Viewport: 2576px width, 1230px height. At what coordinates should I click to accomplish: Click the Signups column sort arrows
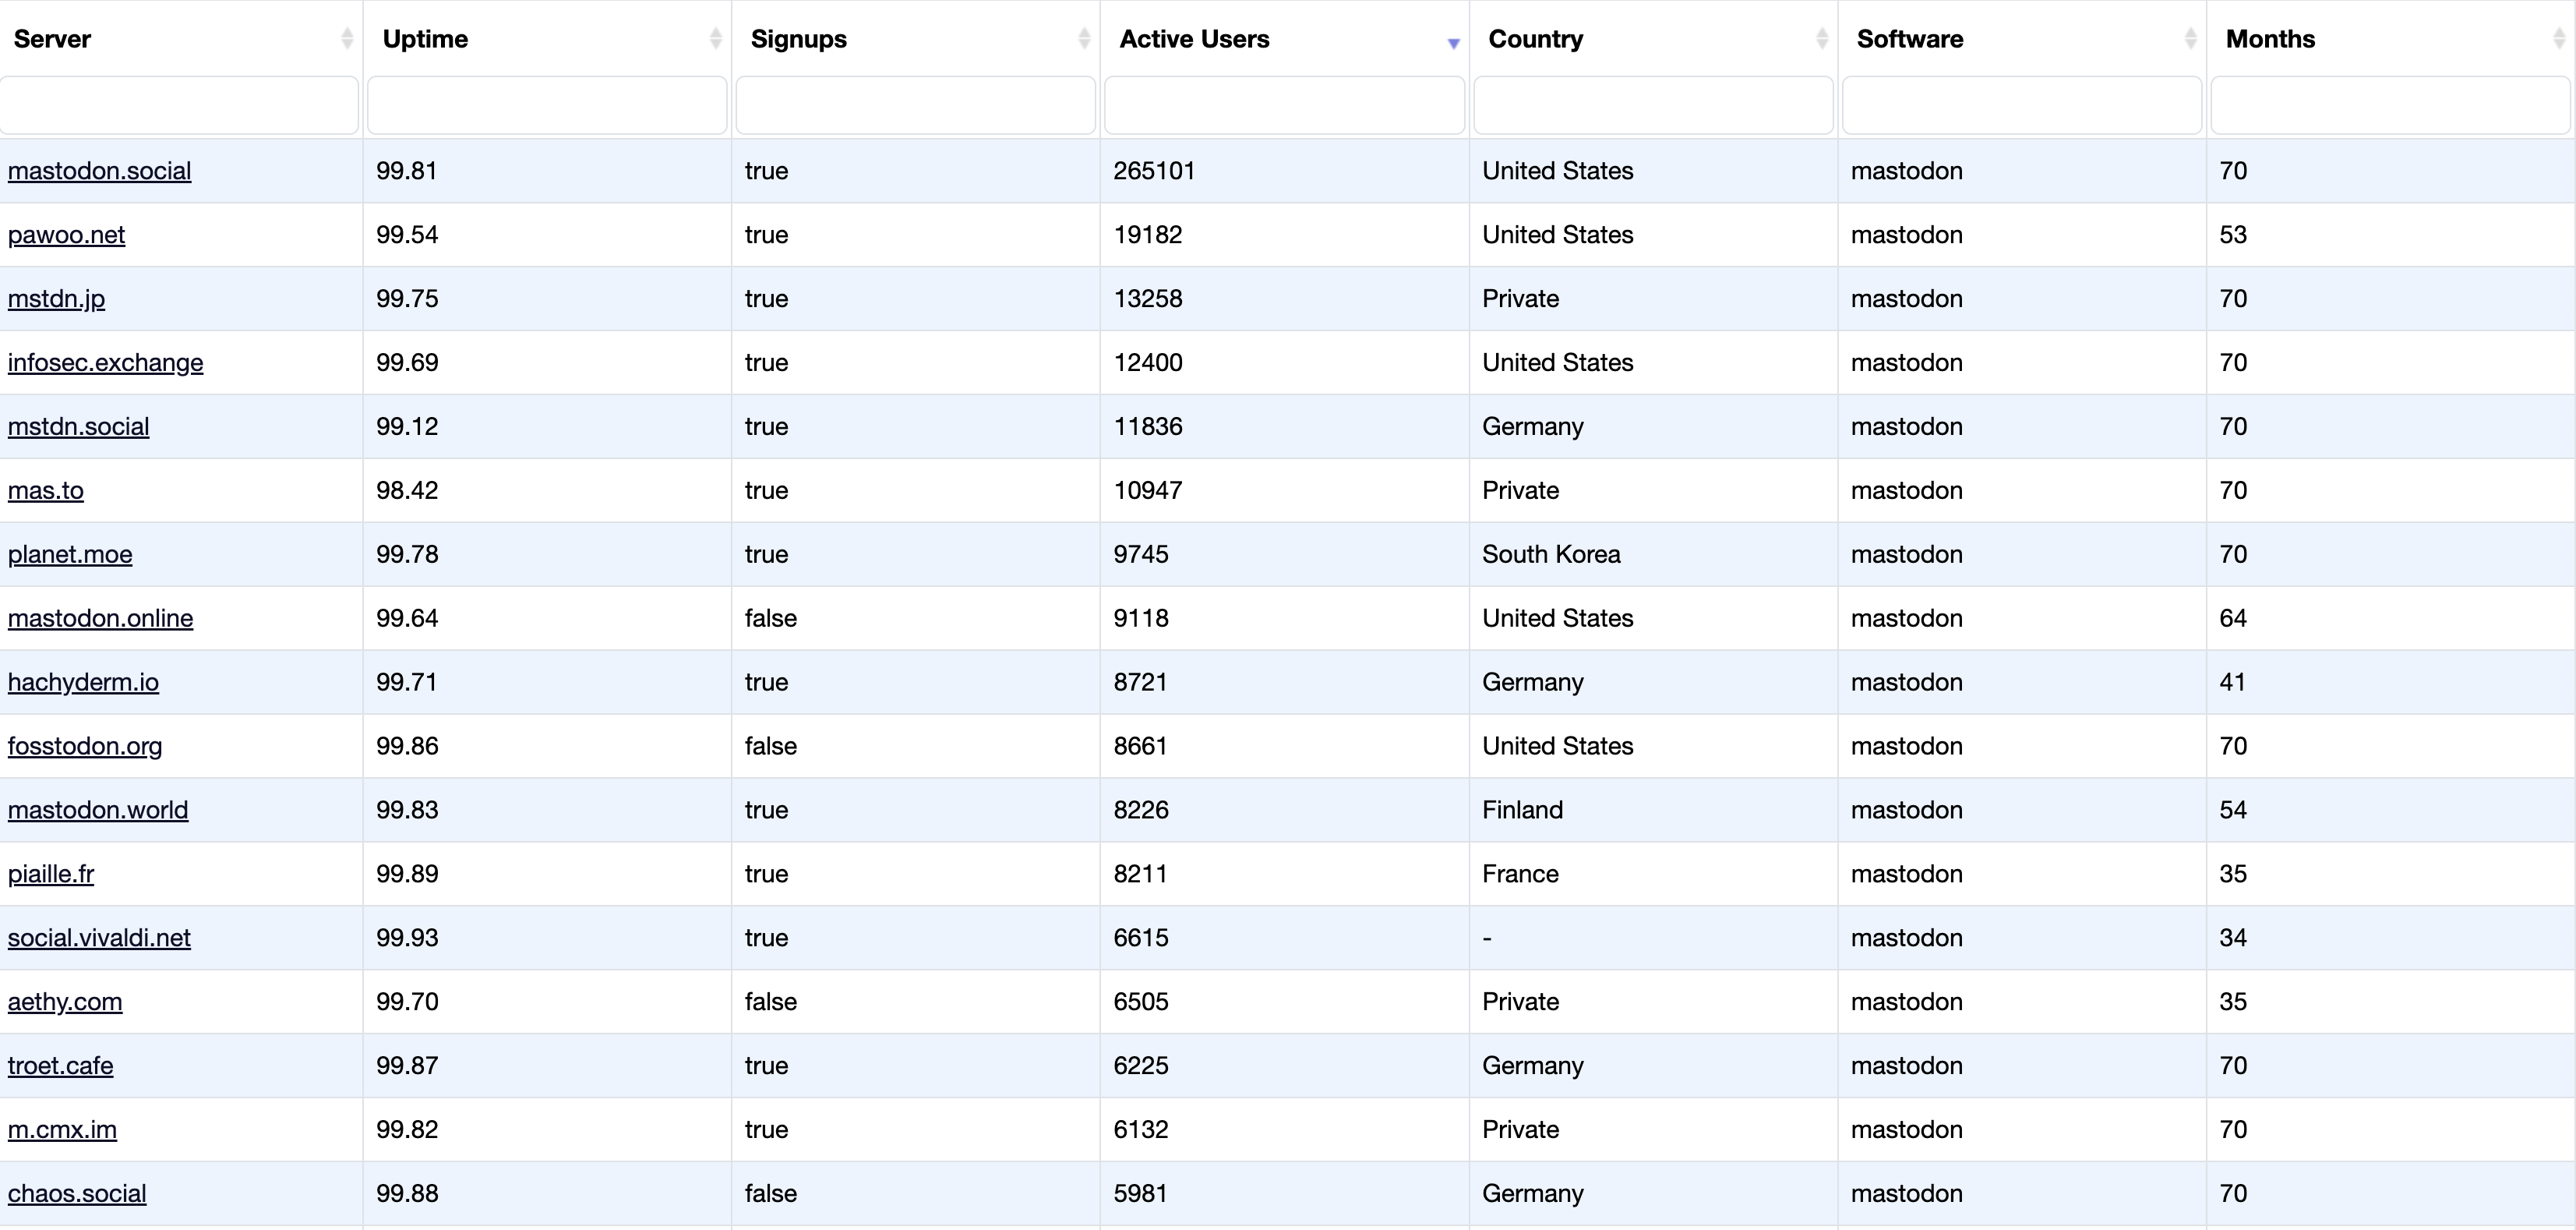[1084, 39]
